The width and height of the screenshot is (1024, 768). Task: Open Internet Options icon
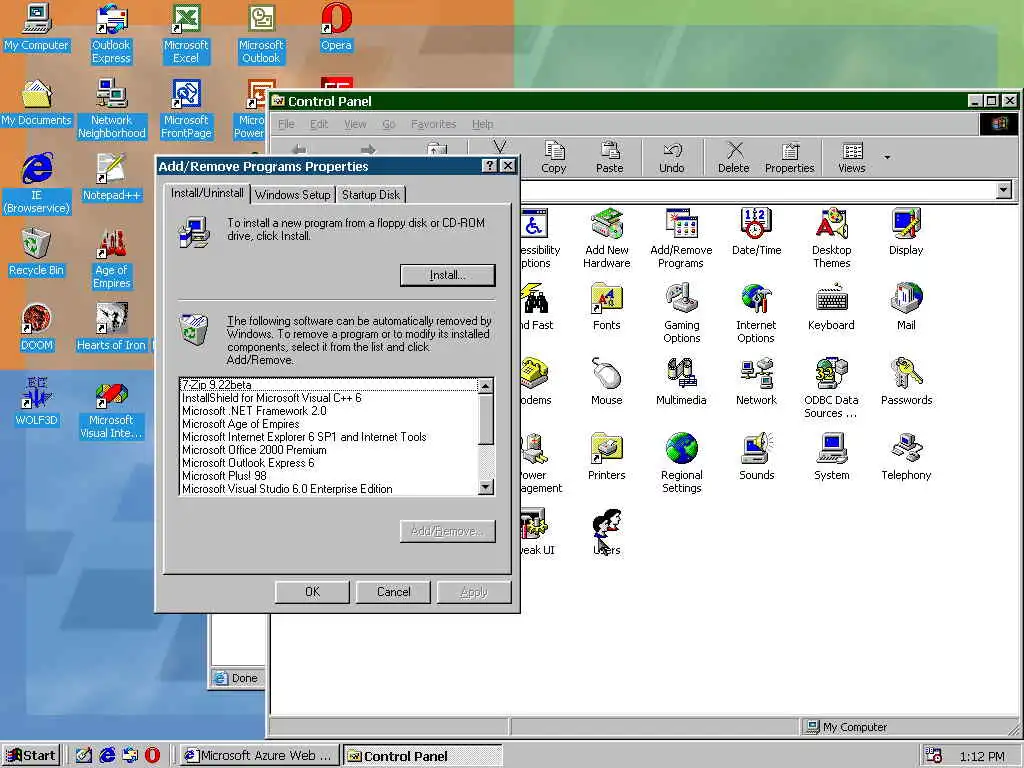click(756, 313)
